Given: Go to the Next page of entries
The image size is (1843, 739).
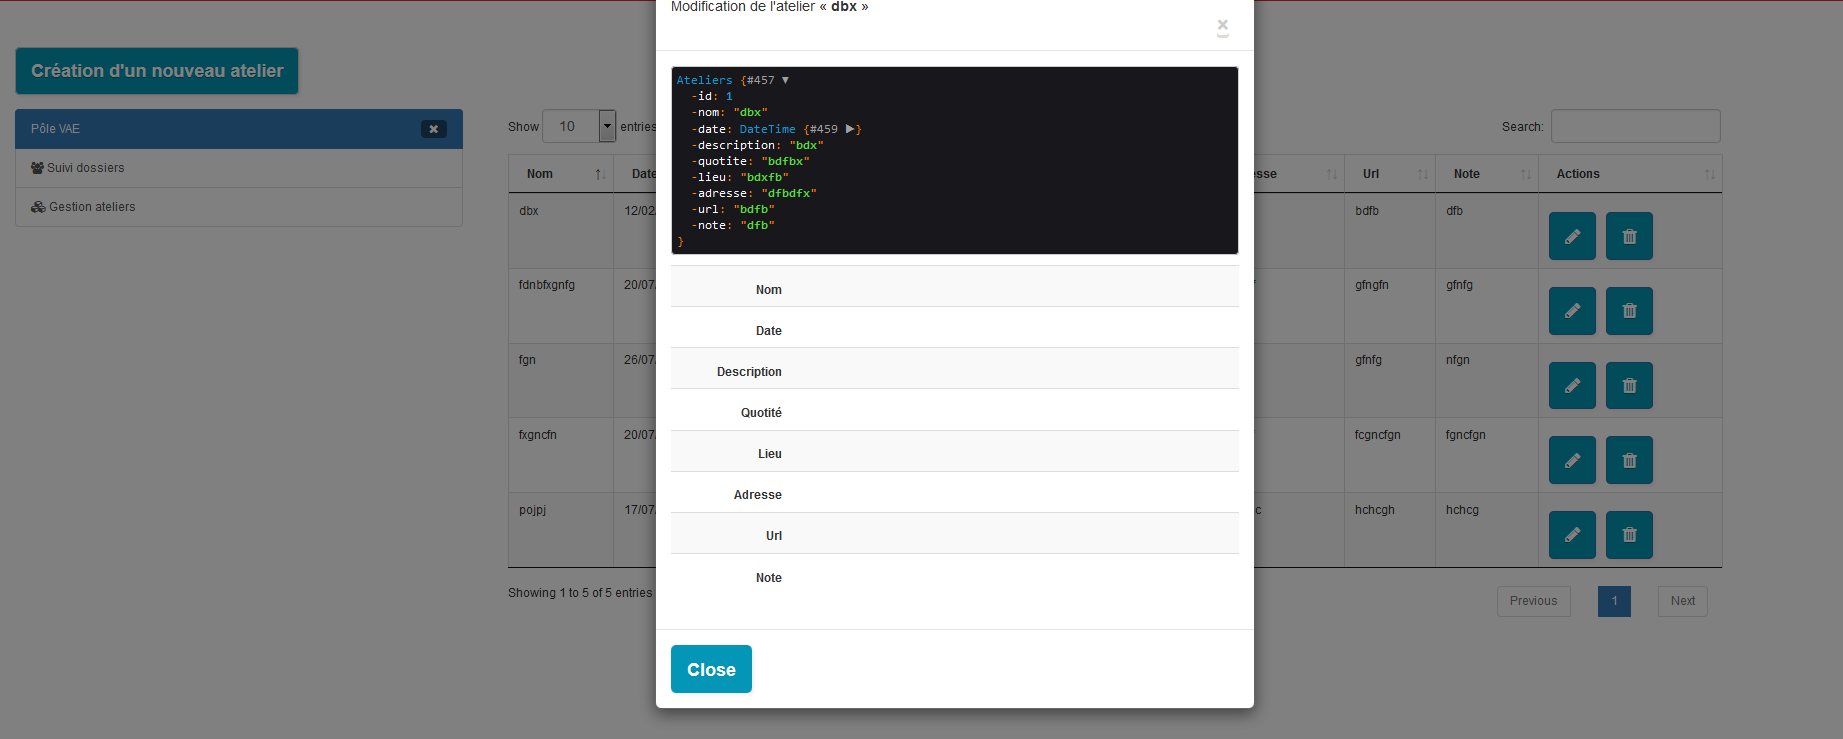Looking at the screenshot, I should coord(1681,601).
